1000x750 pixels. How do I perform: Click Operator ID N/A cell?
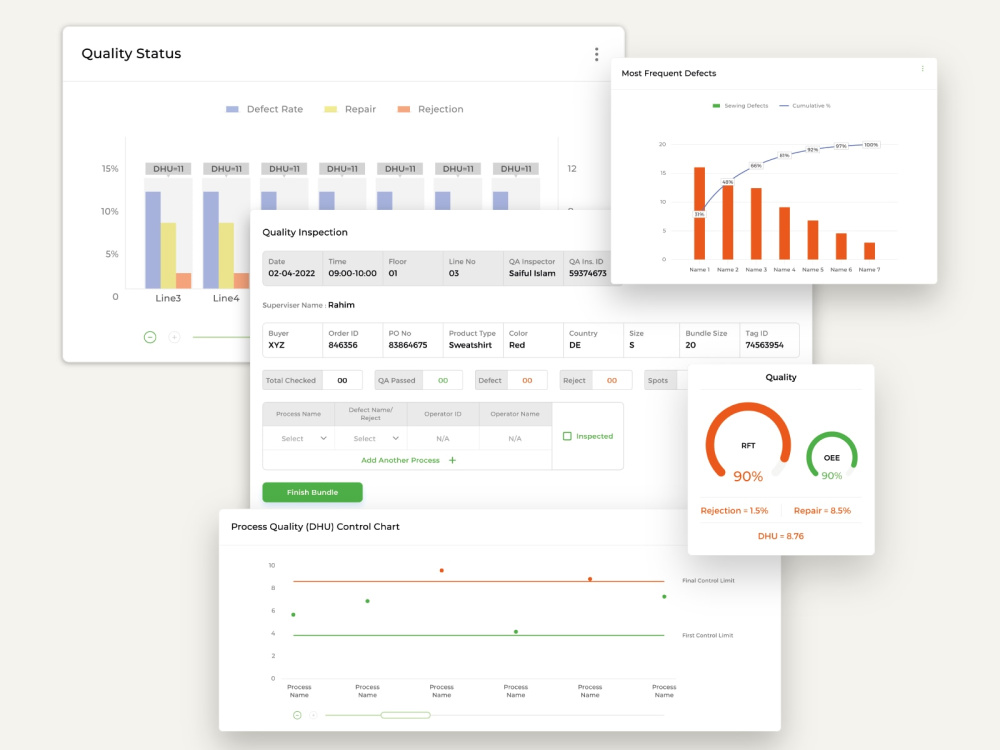pos(443,438)
